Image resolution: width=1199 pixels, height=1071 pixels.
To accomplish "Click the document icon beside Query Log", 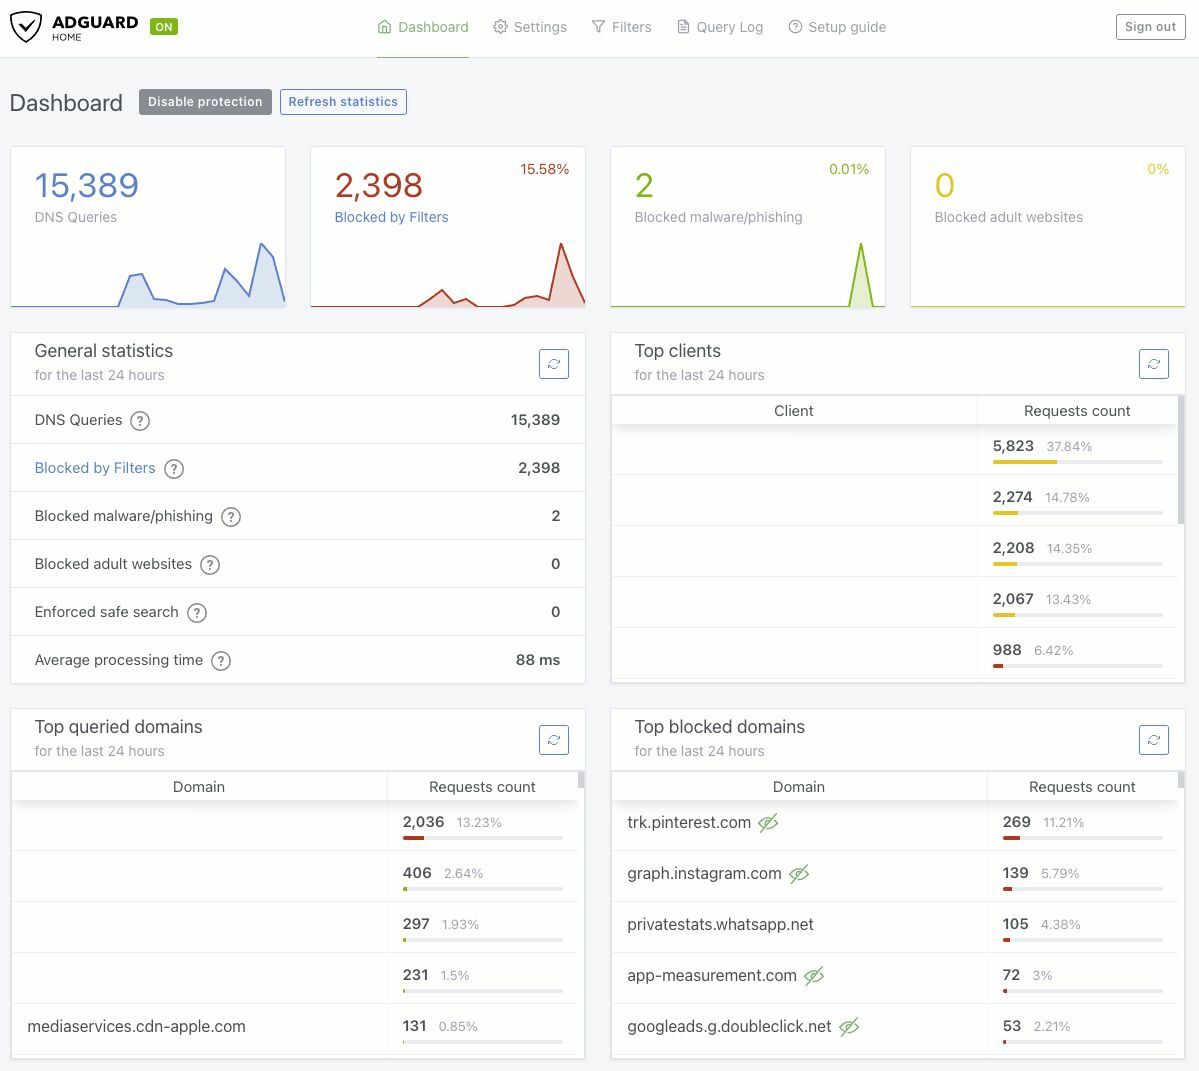I will 683,27.
